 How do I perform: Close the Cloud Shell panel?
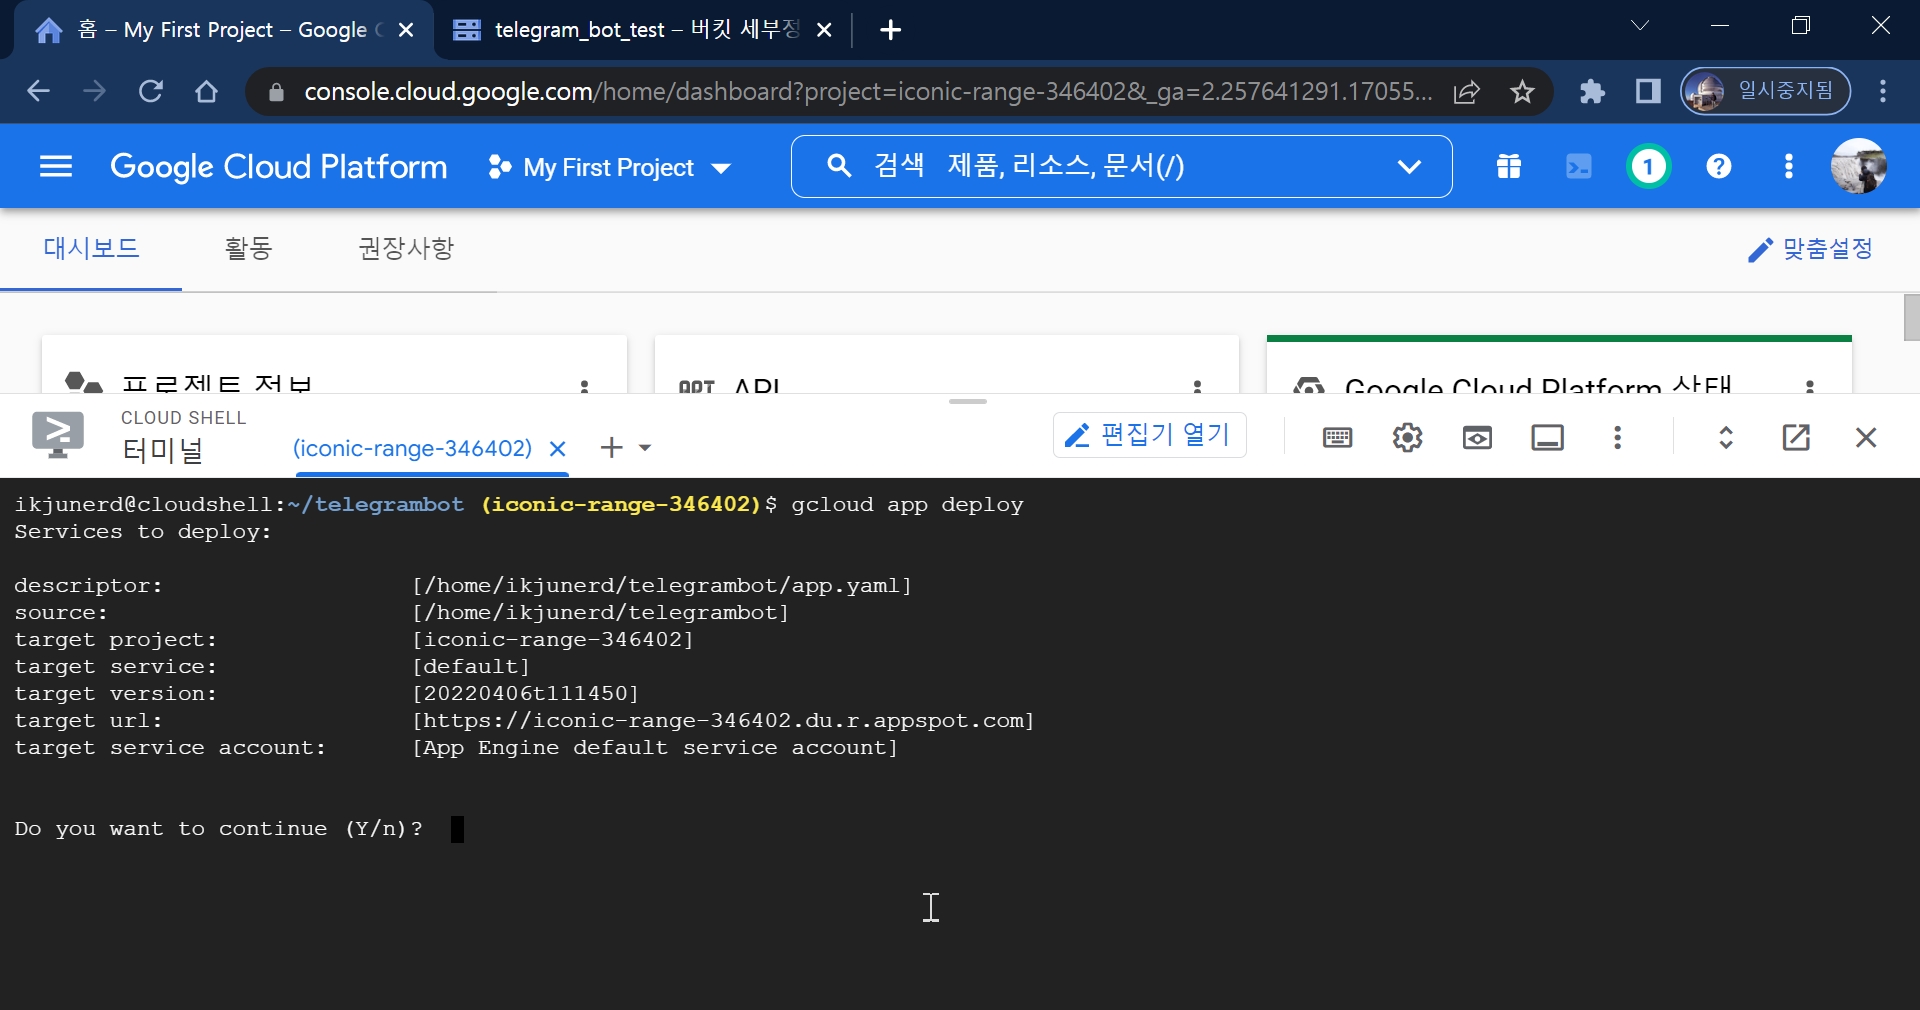(1866, 437)
